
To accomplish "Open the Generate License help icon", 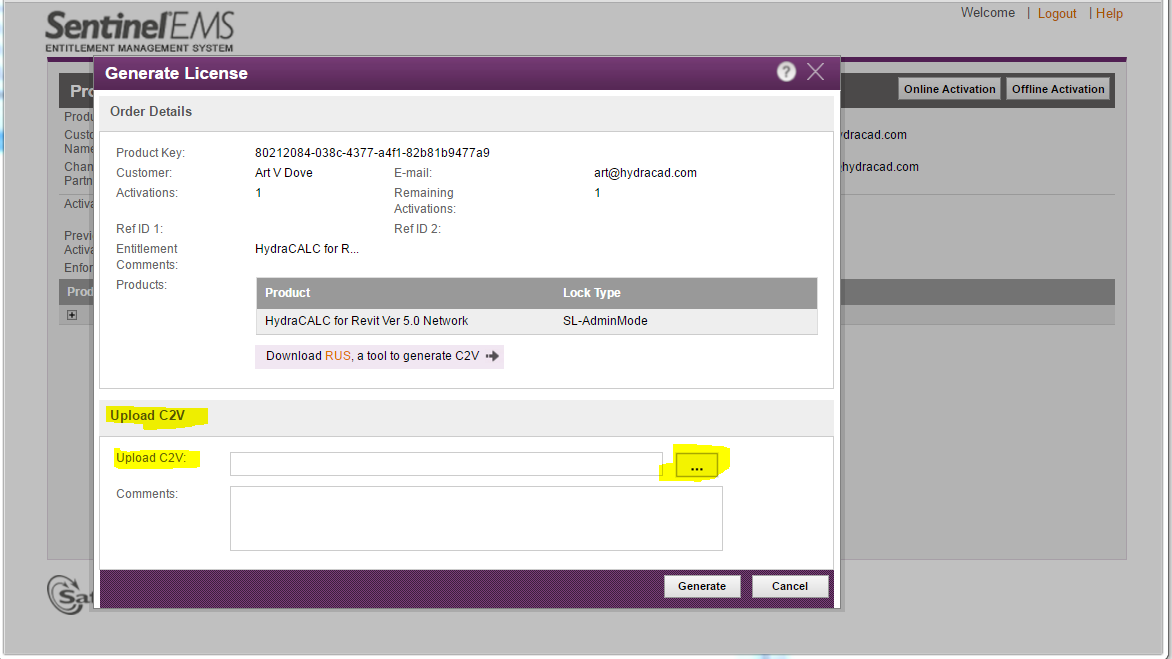I will pos(786,72).
